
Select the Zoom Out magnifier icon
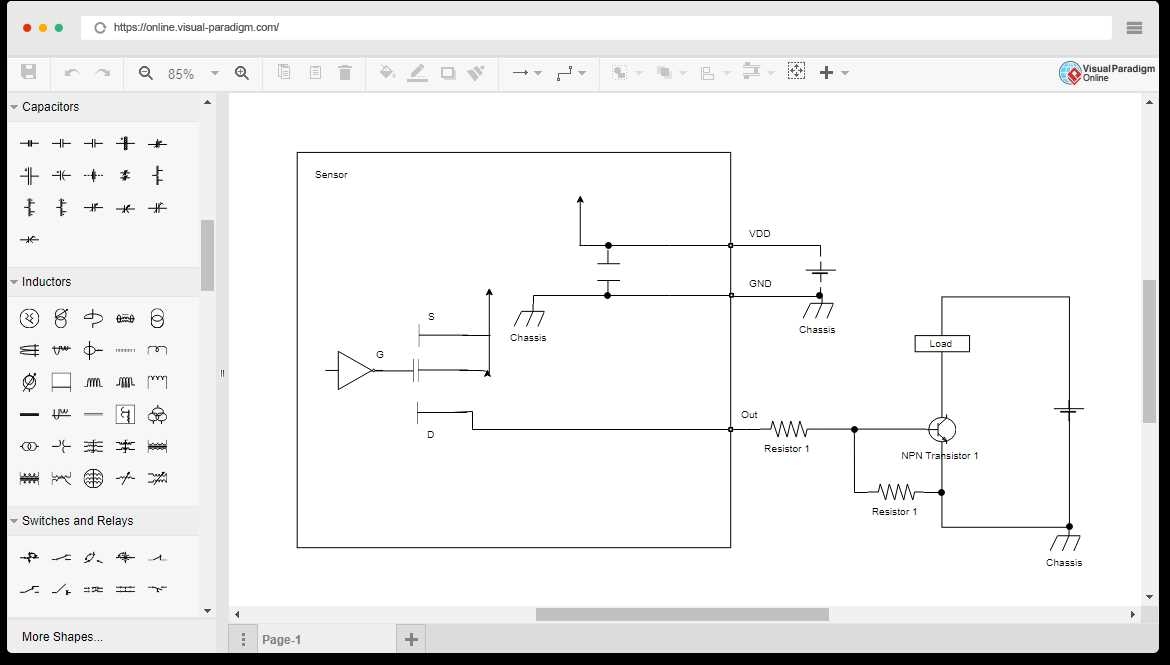tap(146, 72)
